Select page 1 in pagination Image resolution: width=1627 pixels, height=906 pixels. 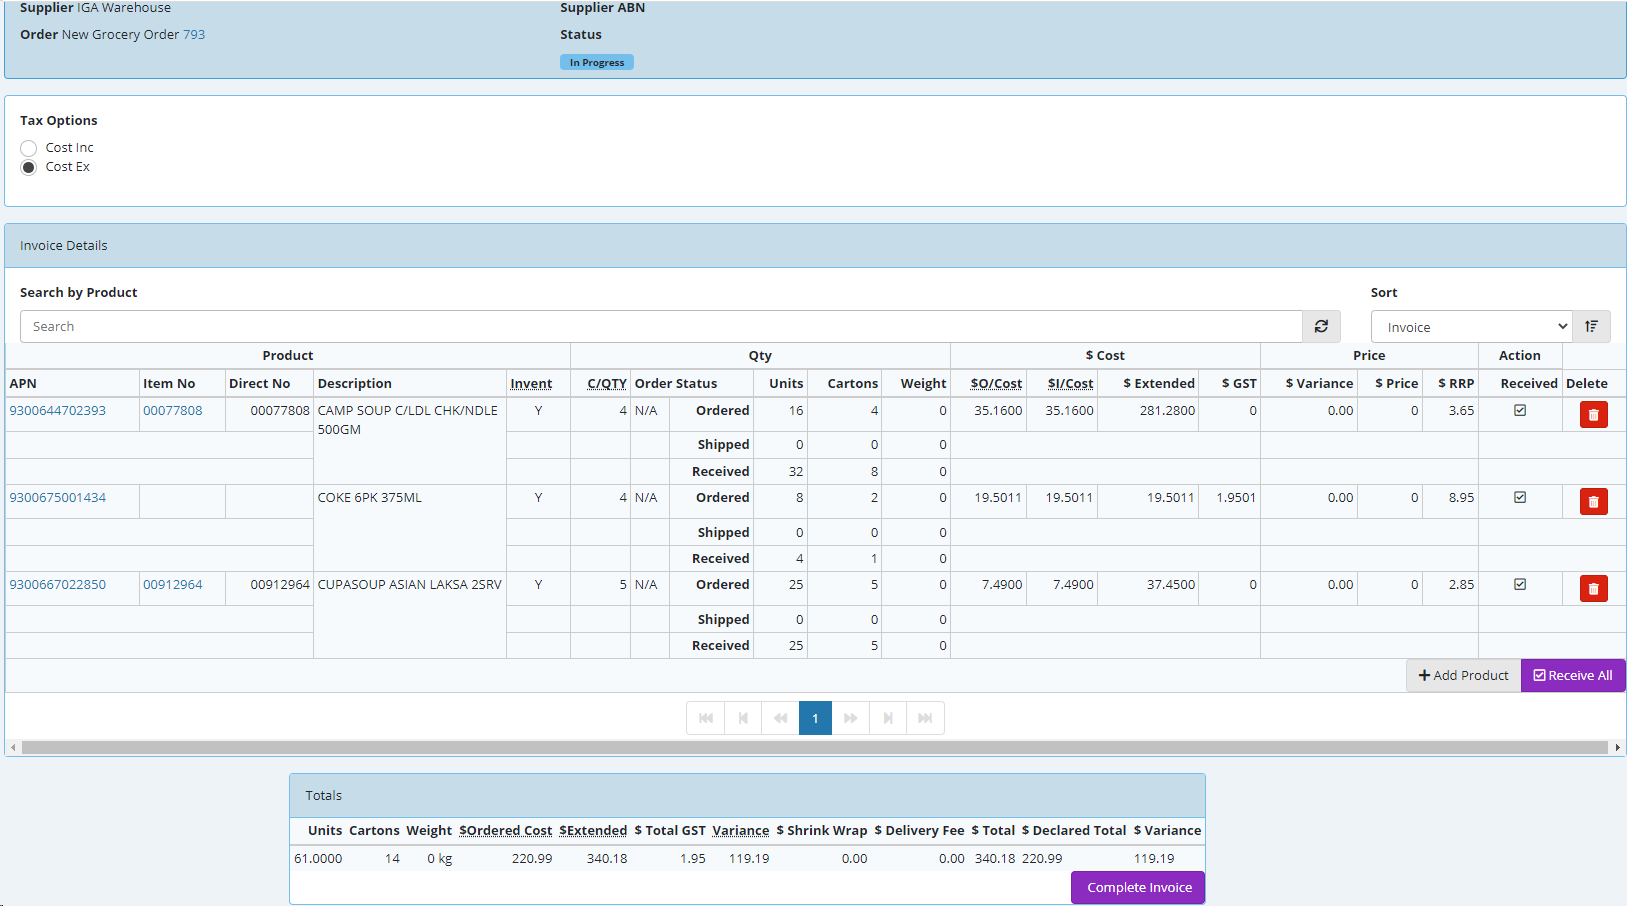815,718
